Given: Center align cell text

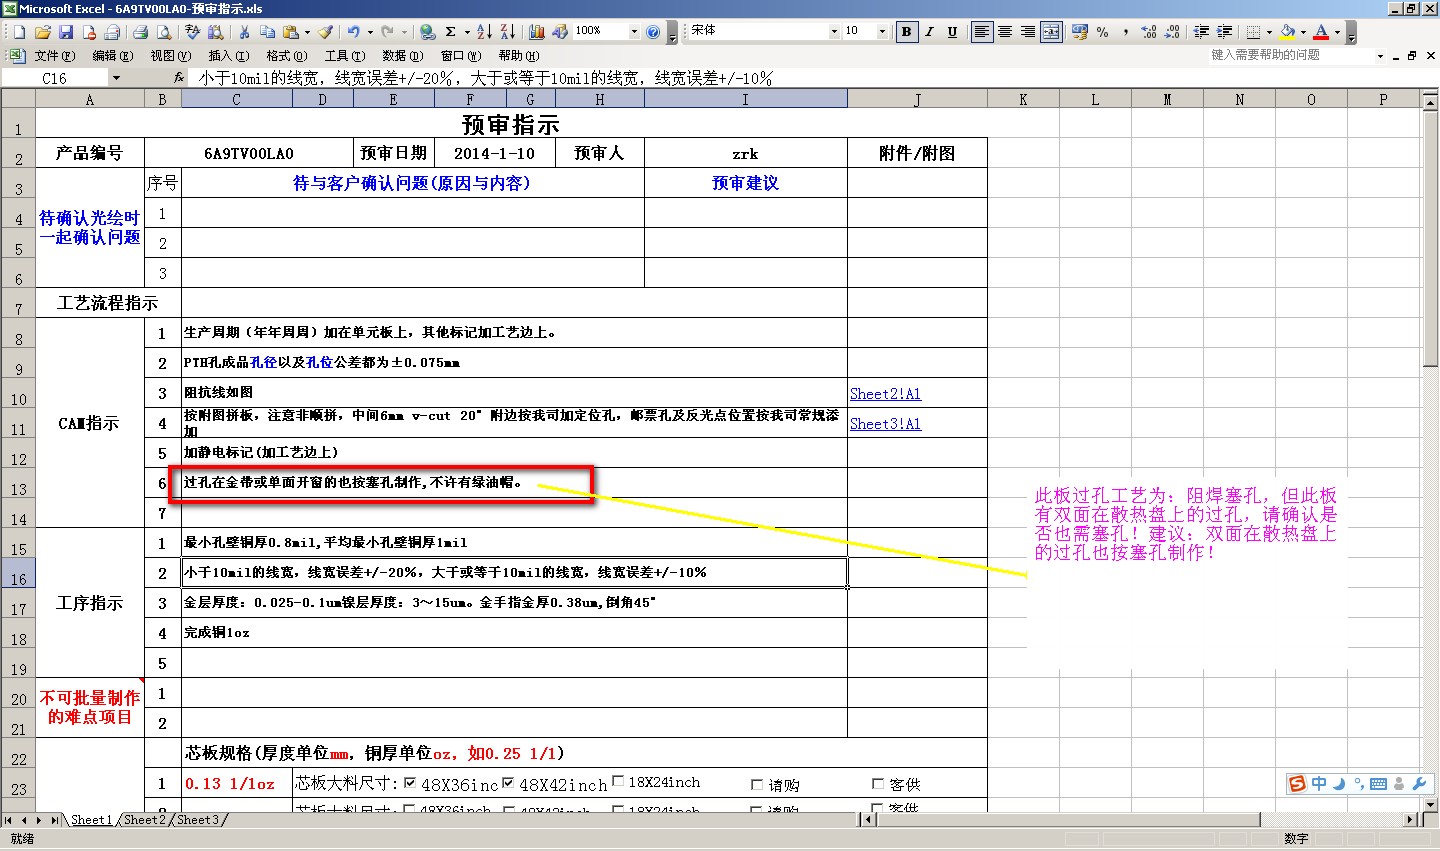Looking at the screenshot, I should (1005, 32).
